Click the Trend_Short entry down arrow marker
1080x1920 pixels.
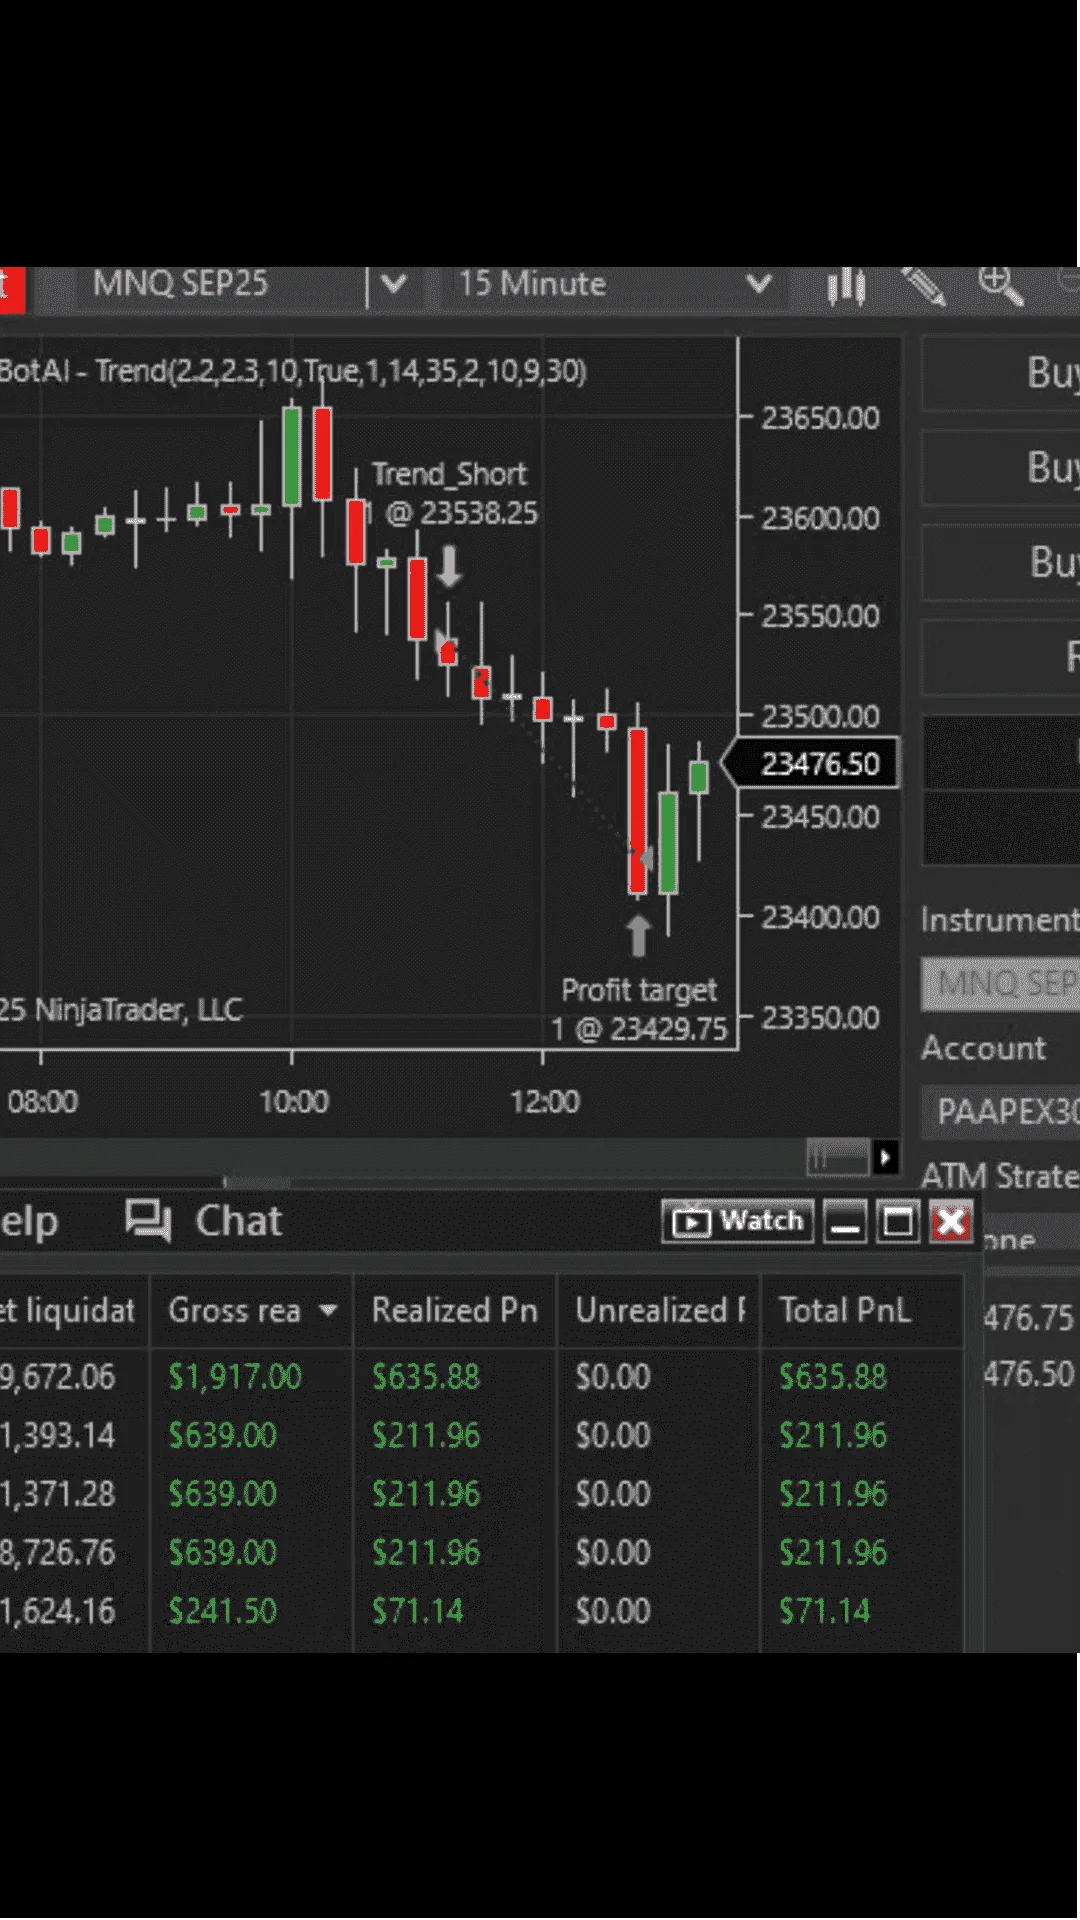450,565
